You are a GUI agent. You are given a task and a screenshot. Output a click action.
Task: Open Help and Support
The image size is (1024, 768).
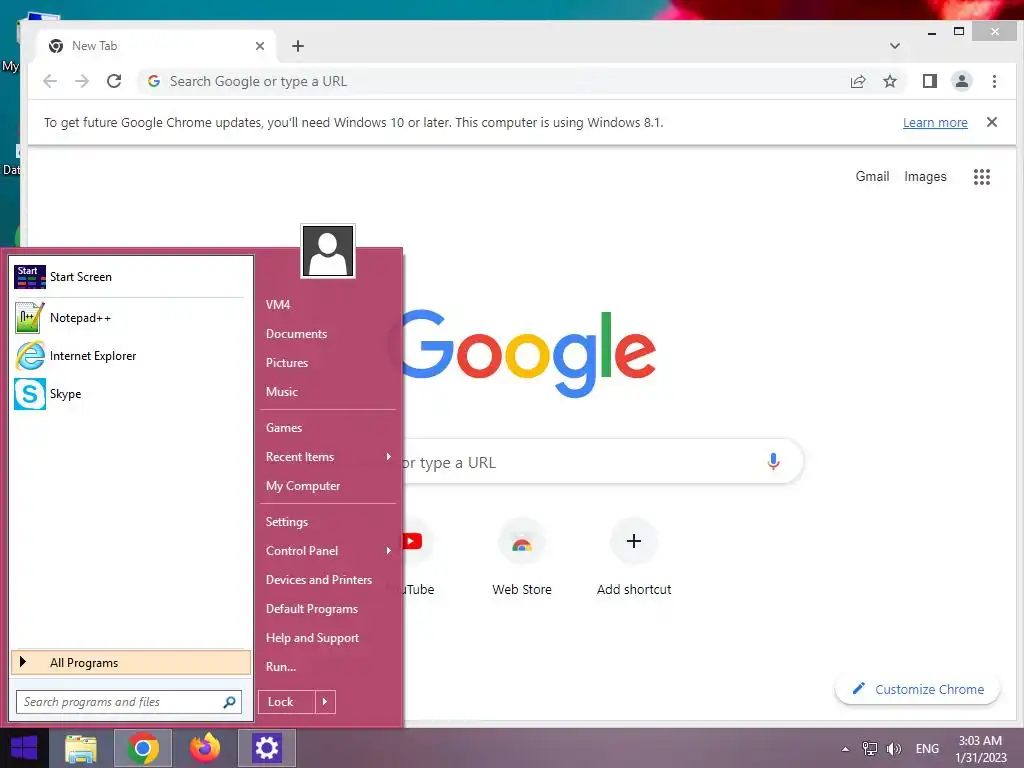pos(312,638)
